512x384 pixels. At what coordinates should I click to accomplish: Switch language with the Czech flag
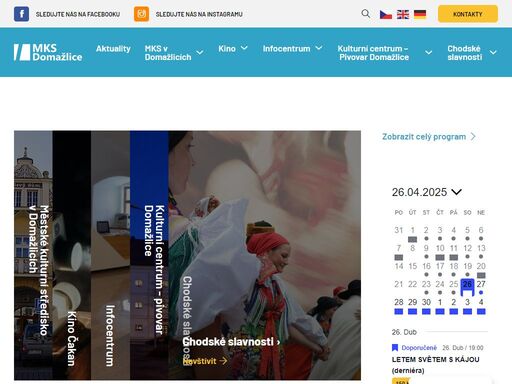(386, 14)
